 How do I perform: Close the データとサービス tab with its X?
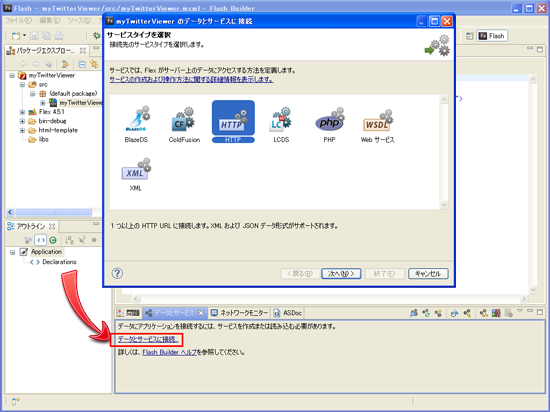tap(201, 313)
